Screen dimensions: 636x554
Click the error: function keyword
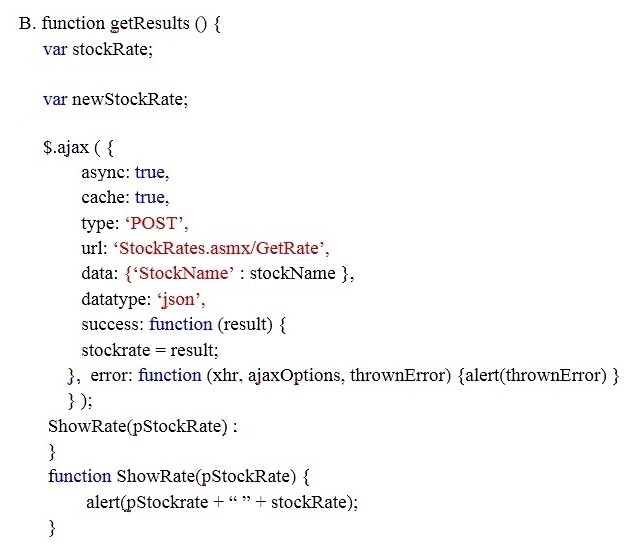pos(146,375)
